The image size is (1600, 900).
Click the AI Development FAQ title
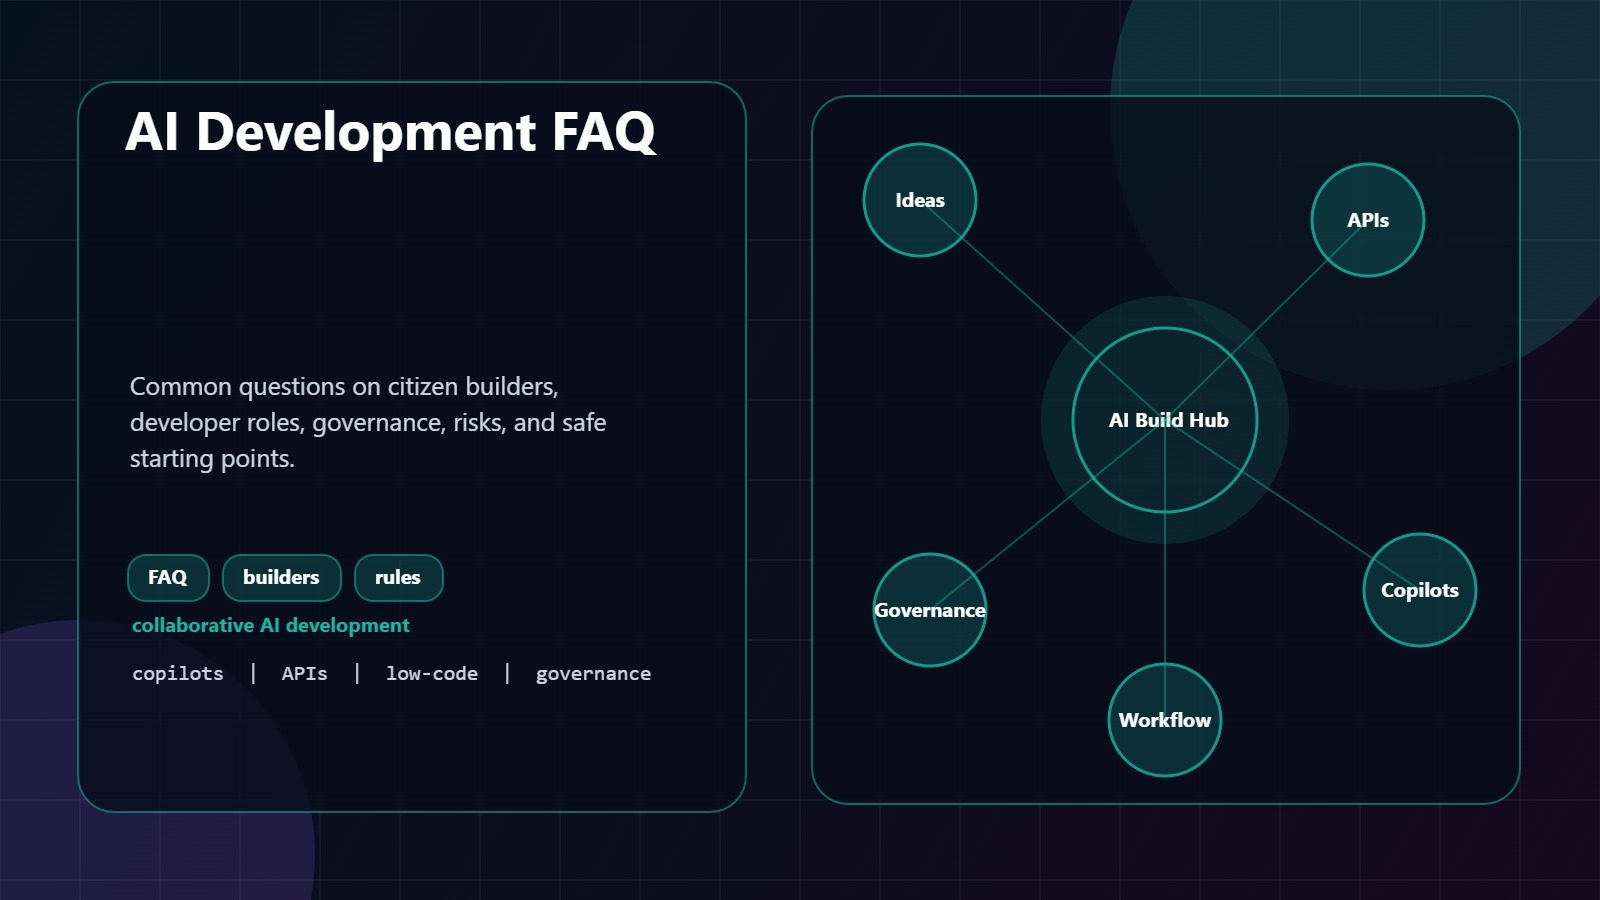coord(391,132)
